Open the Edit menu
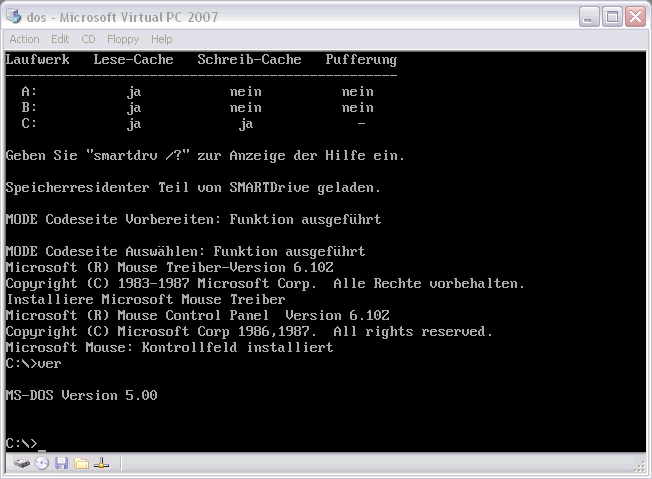Screen dimensions: 652x479 (x=60, y=39)
